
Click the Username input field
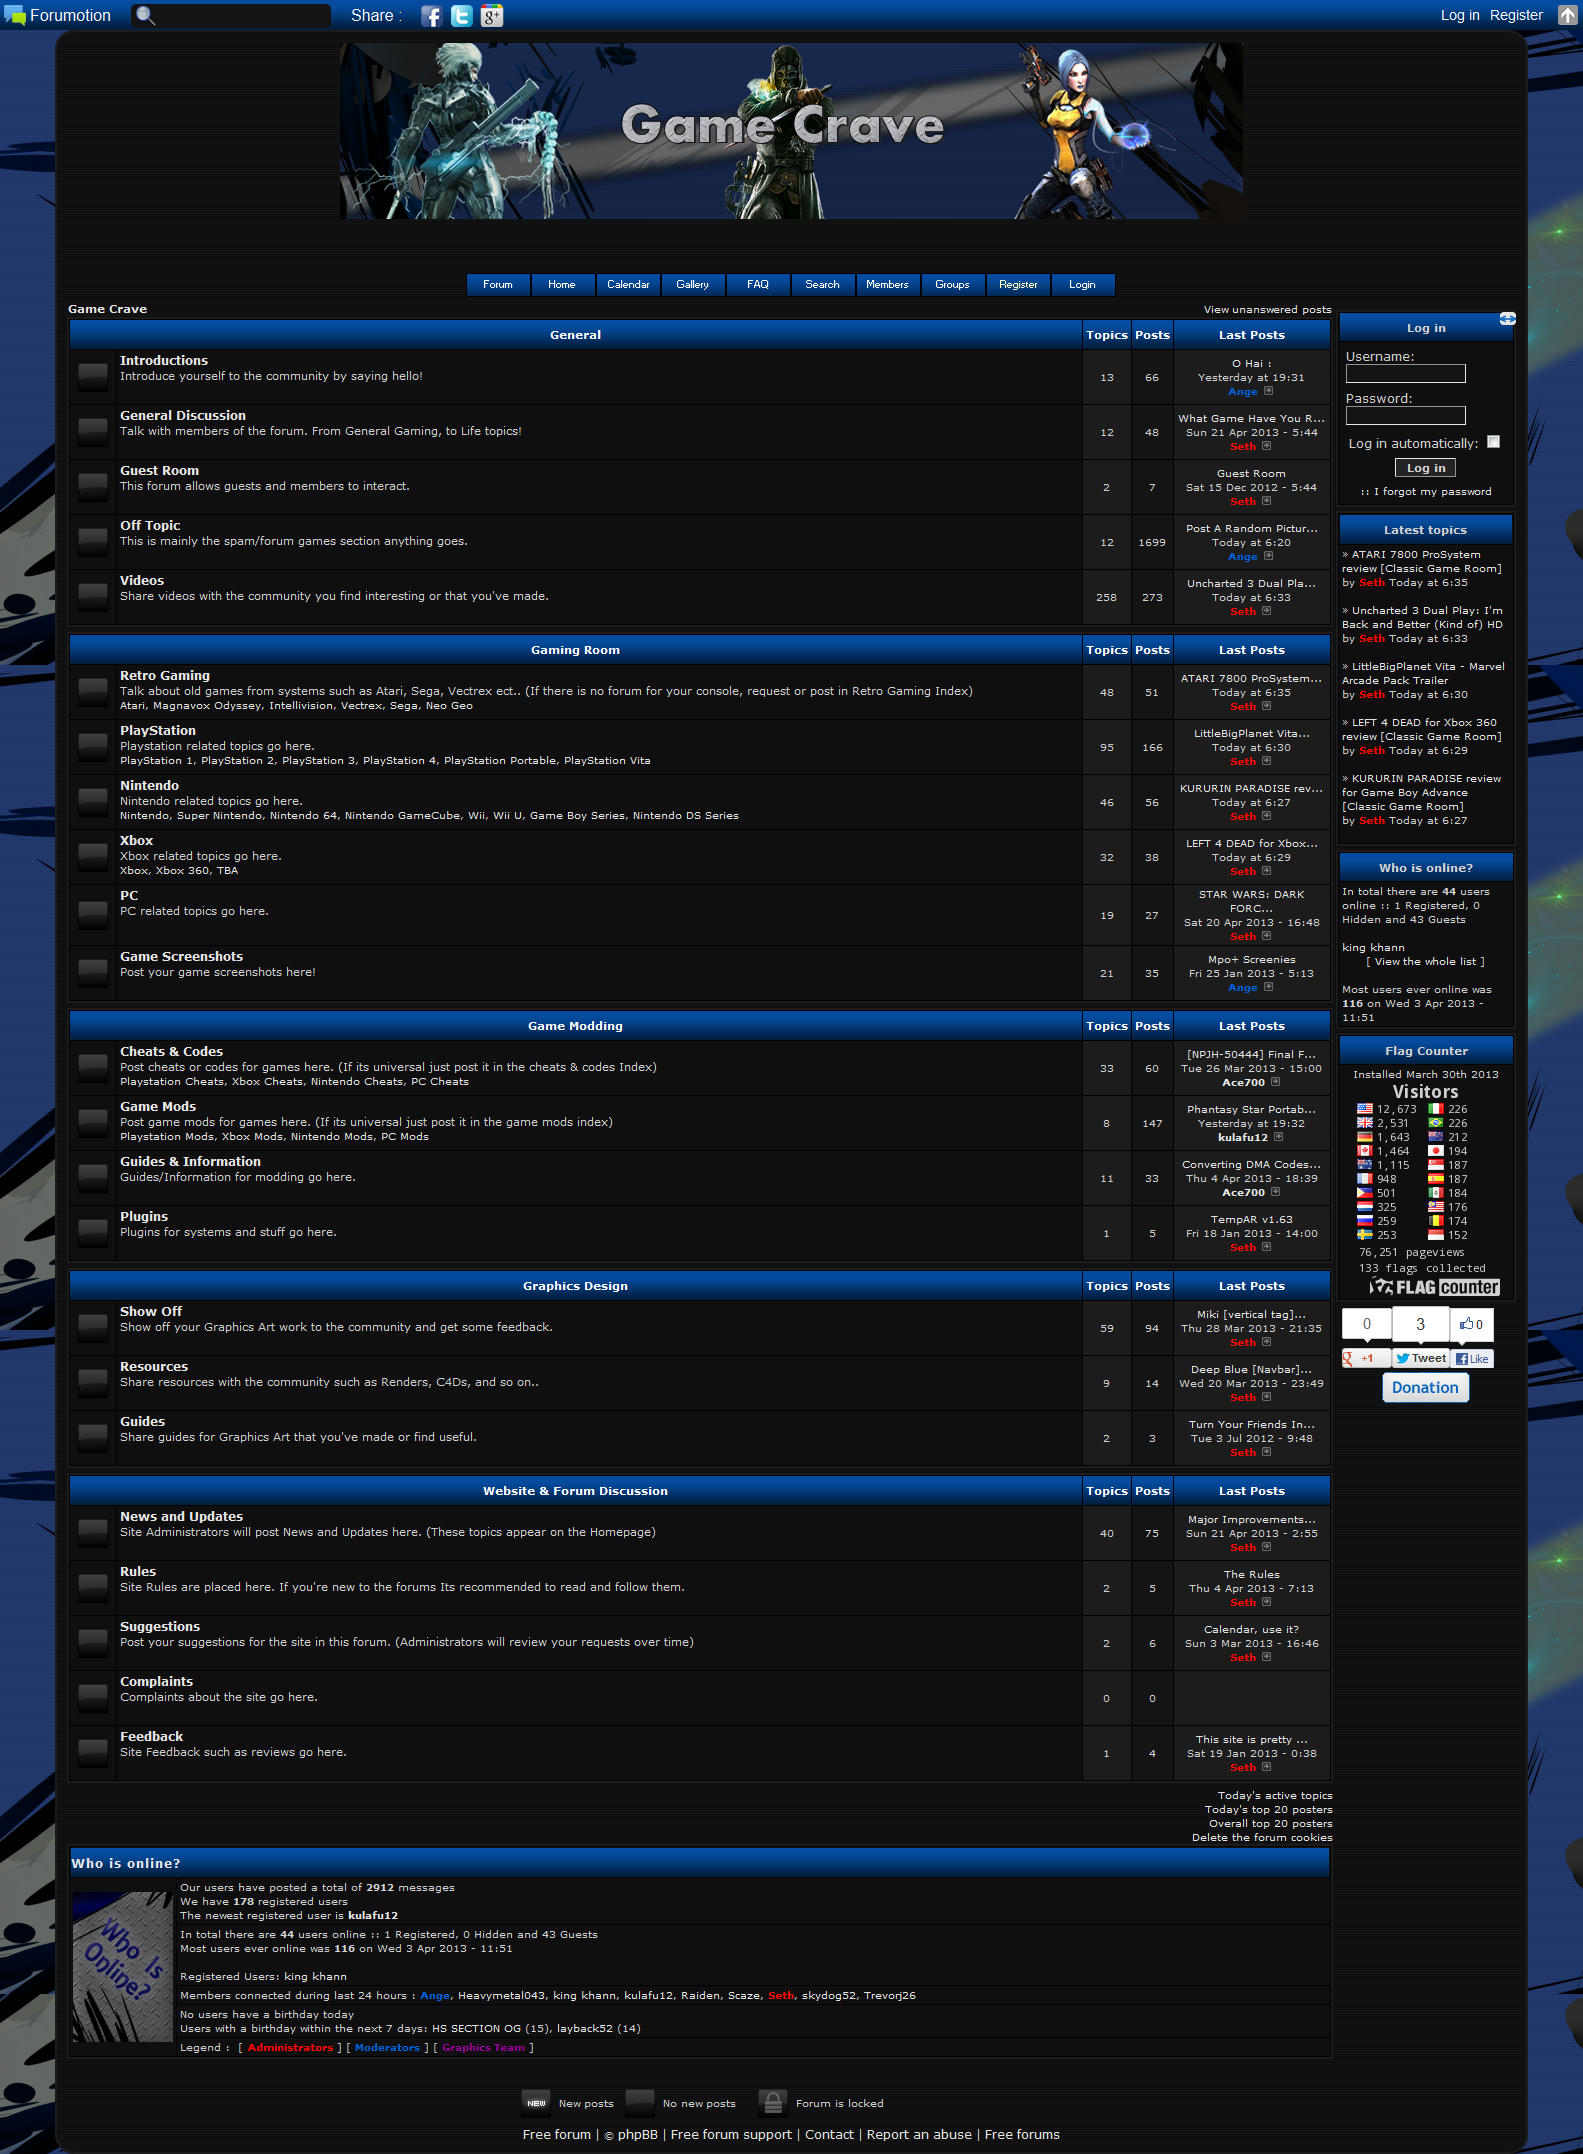[1405, 374]
